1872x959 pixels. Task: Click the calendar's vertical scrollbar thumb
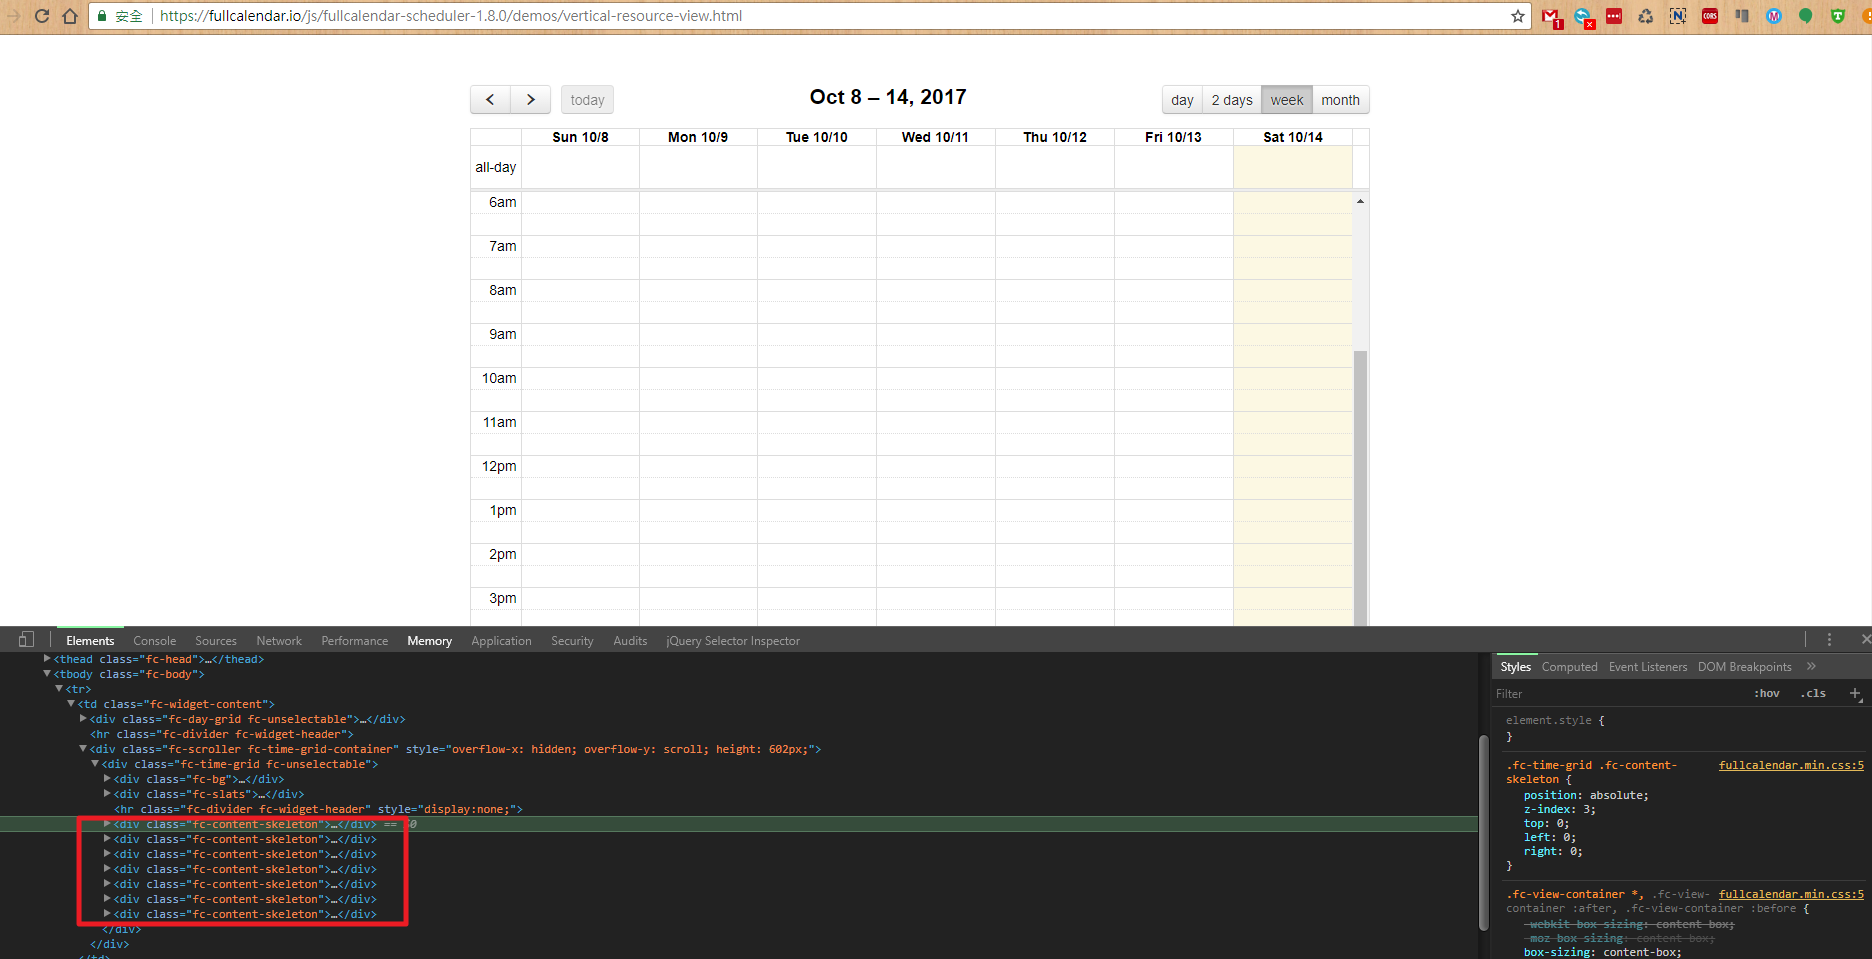click(1360, 488)
